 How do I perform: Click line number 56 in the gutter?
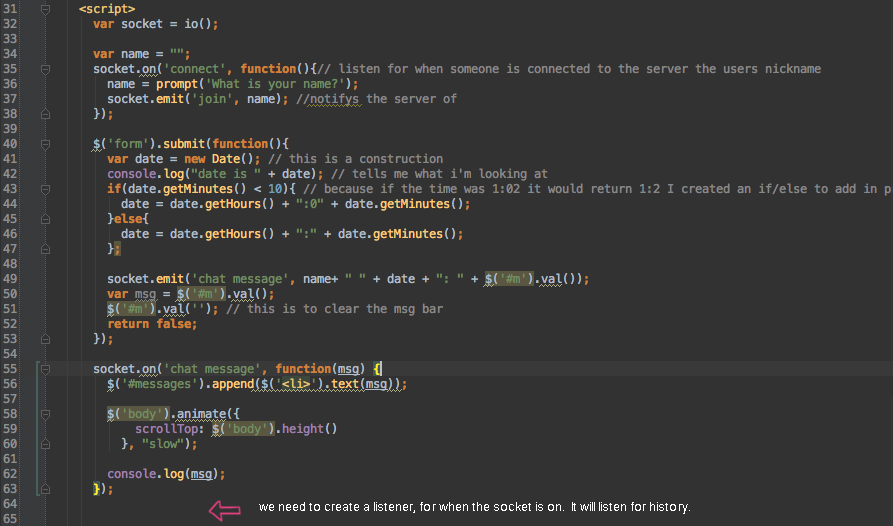10,384
